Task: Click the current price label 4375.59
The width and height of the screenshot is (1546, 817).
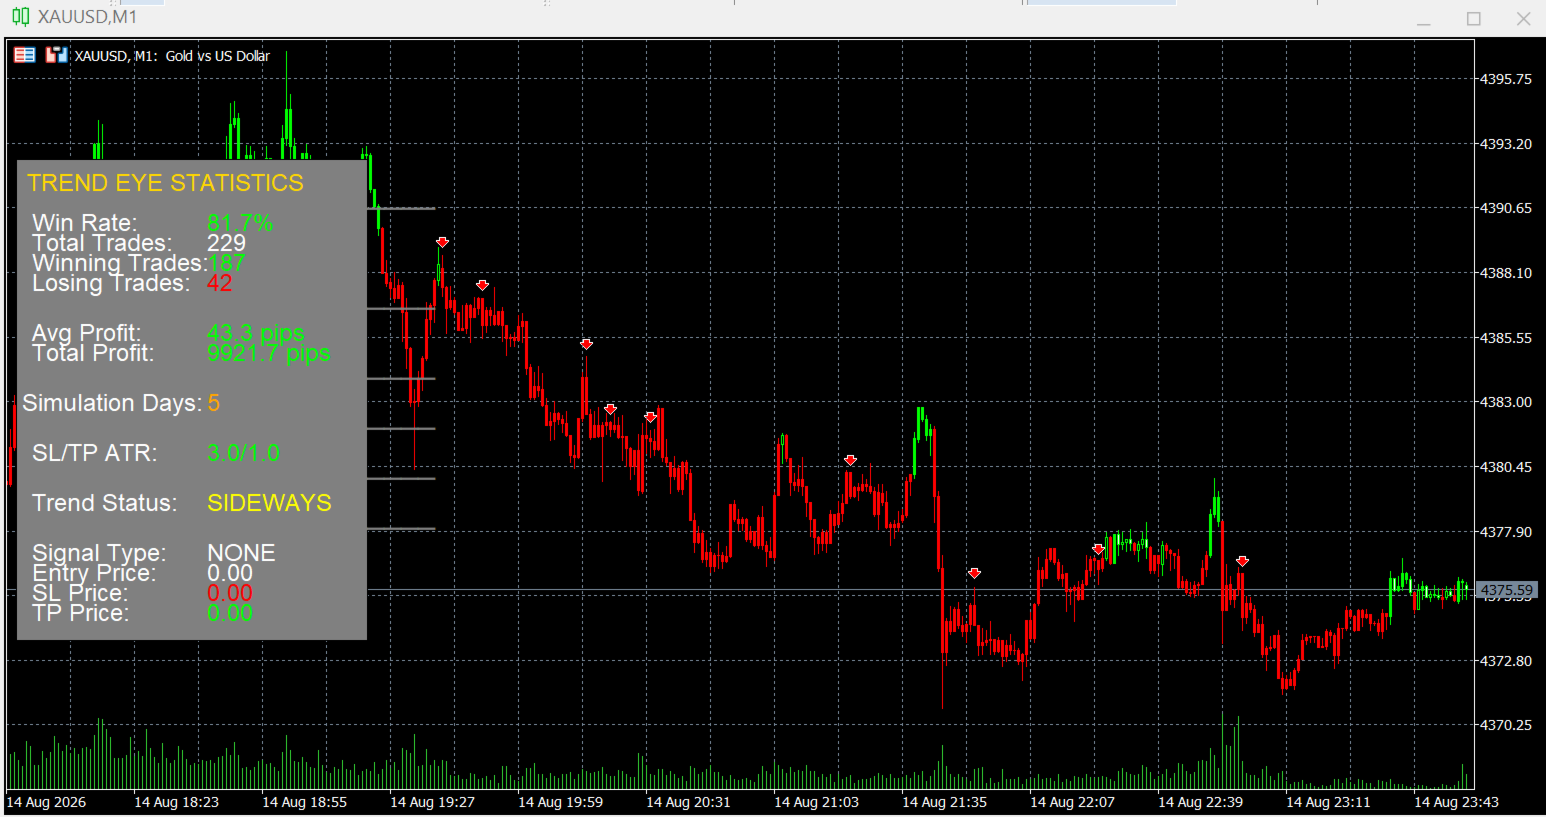Action: pyautogui.click(x=1506, y=591)
